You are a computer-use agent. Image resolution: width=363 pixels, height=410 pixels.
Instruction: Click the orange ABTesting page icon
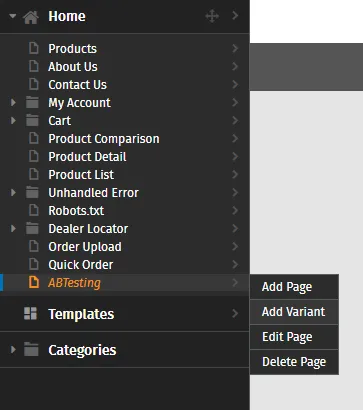coord(34,282)
